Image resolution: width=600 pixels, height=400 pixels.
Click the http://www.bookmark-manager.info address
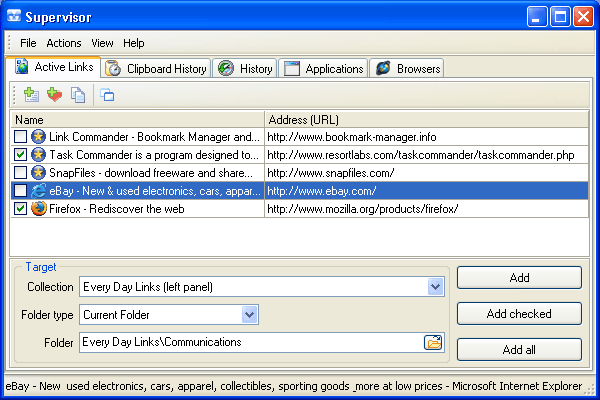(352, 137)
